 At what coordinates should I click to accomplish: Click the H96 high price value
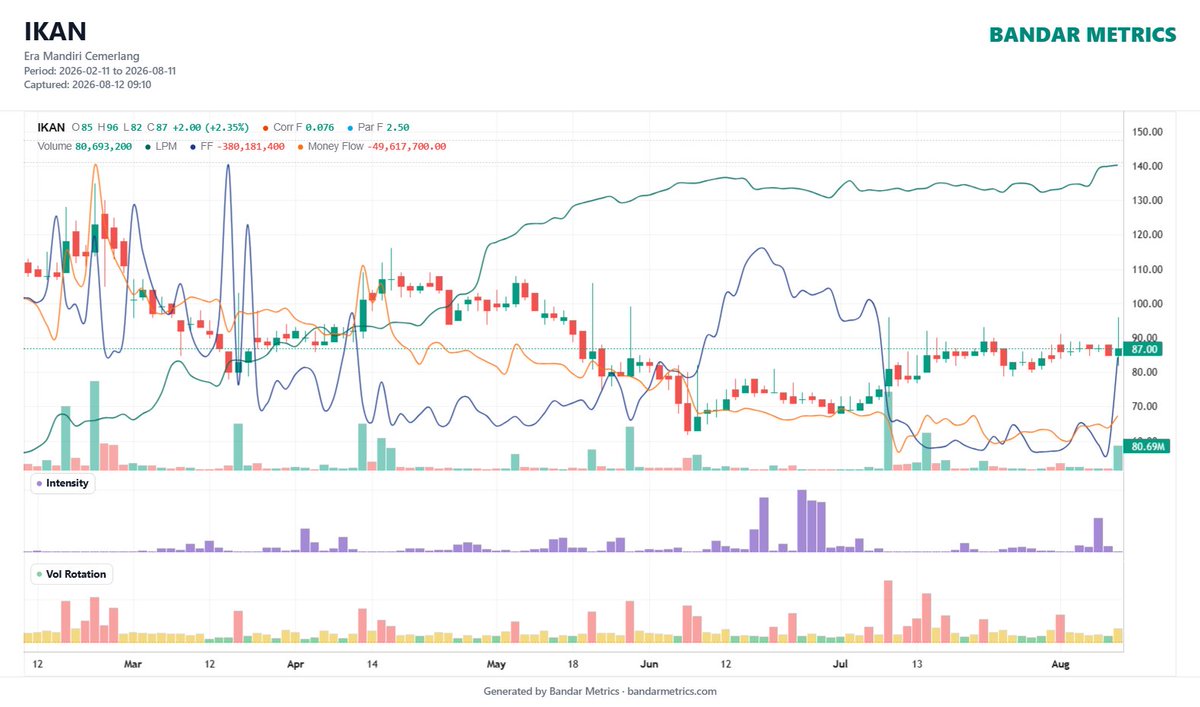(x=107, y=127)
